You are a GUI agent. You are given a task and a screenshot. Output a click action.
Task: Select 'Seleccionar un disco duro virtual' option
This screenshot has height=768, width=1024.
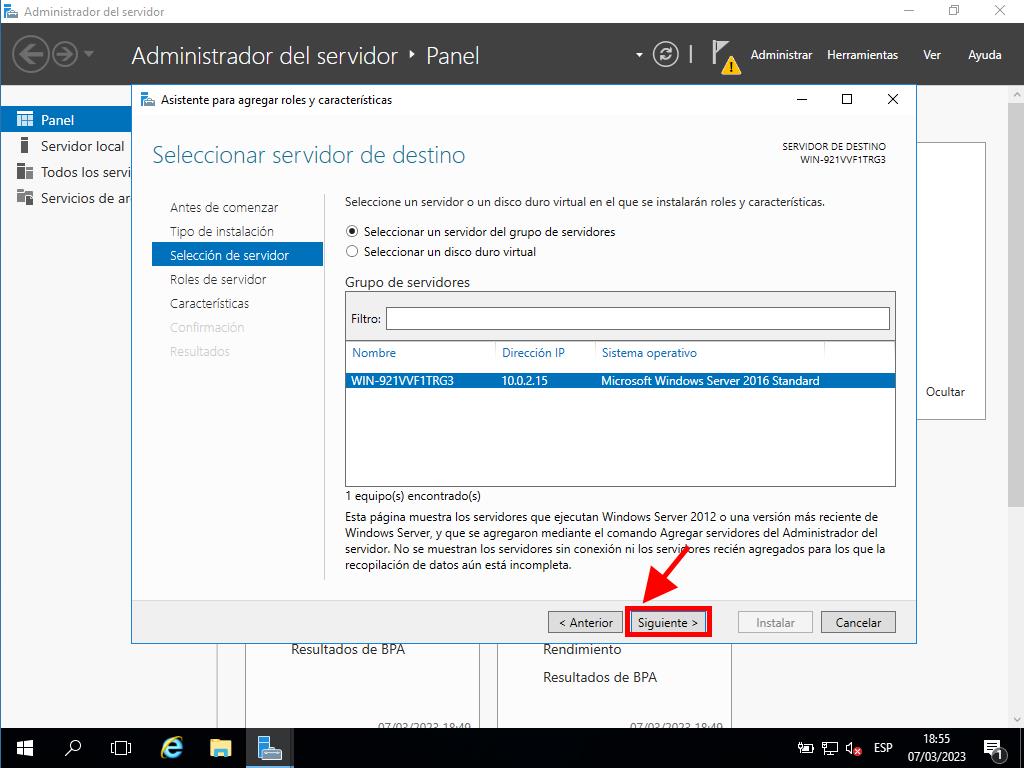coord(352,252)
